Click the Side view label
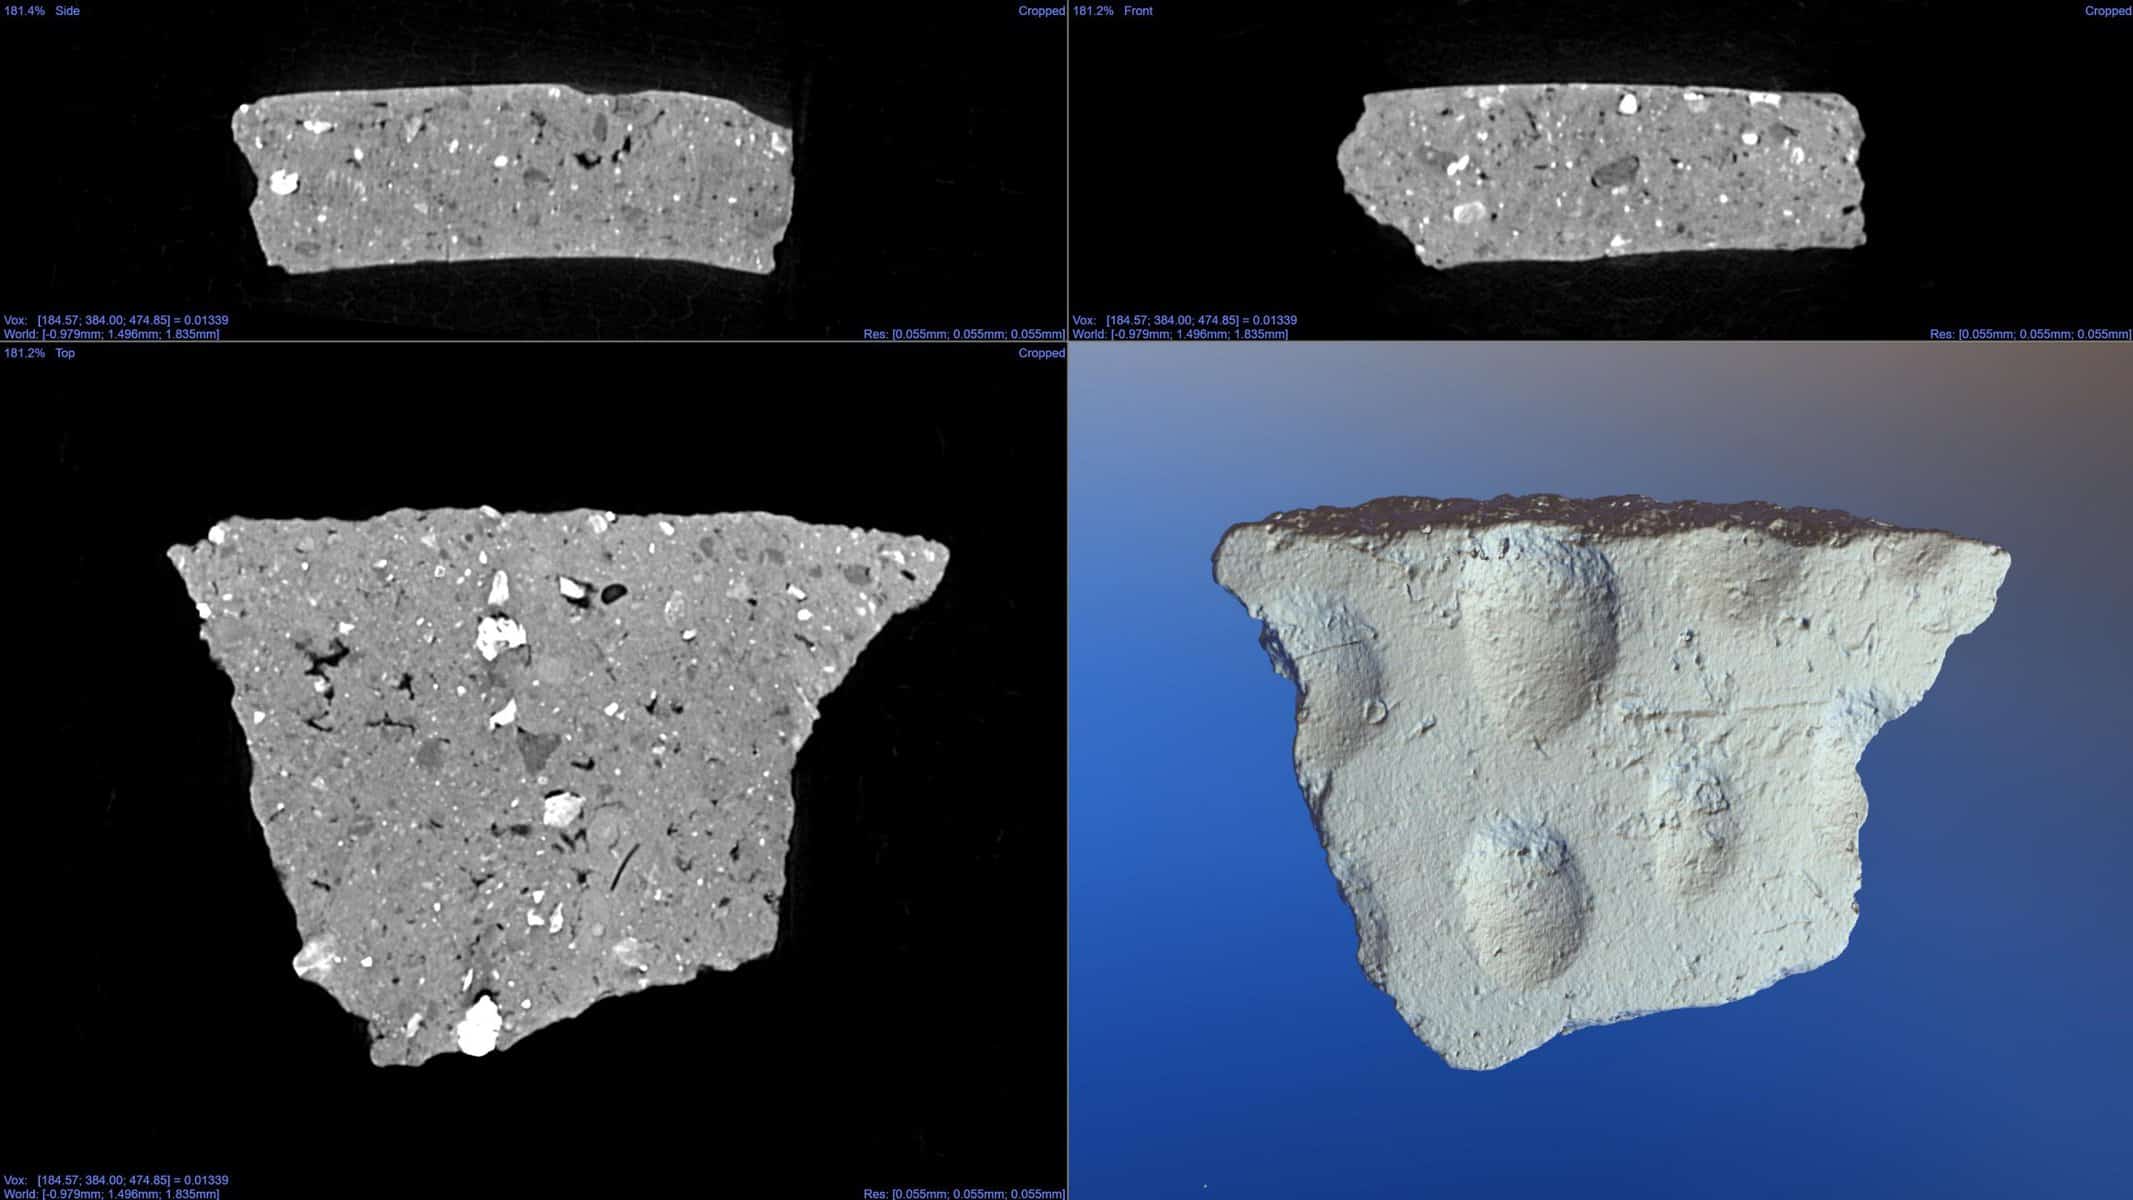Viewport: 2133px width, 1200px height. (67, 11)
